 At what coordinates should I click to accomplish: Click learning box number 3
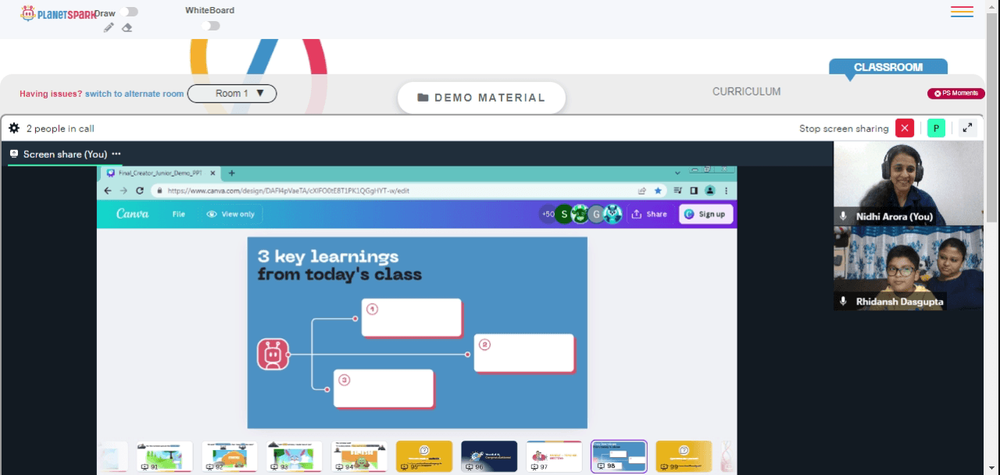(x=383, y=388)
